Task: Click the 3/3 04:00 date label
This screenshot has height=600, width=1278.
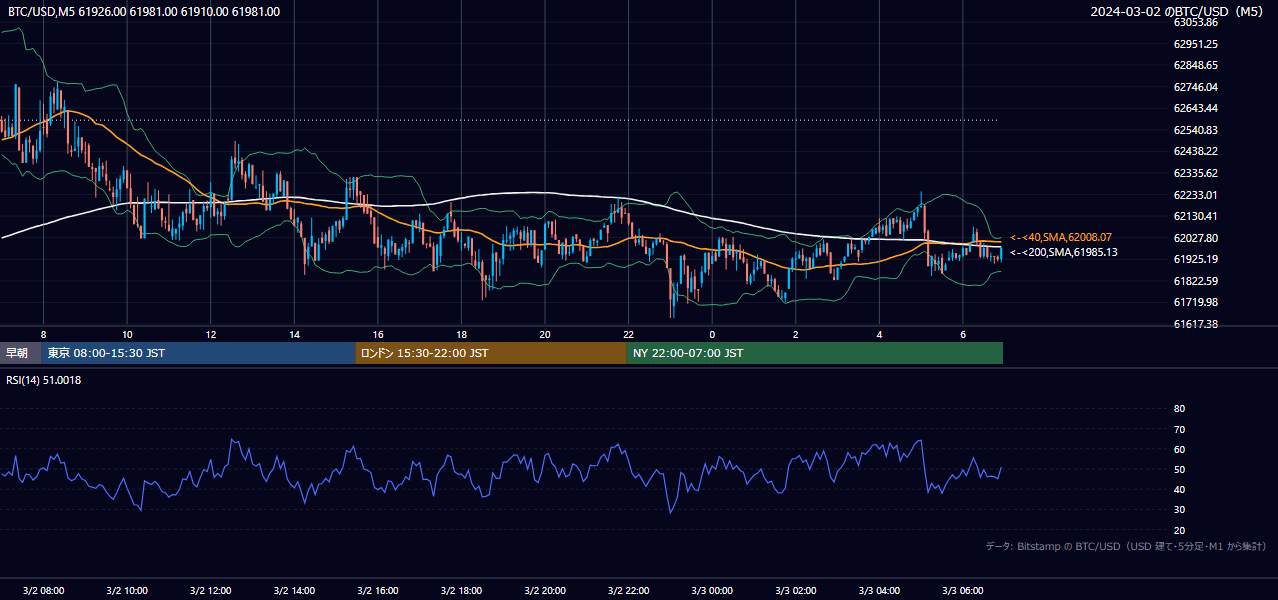Action: (879, 590)
